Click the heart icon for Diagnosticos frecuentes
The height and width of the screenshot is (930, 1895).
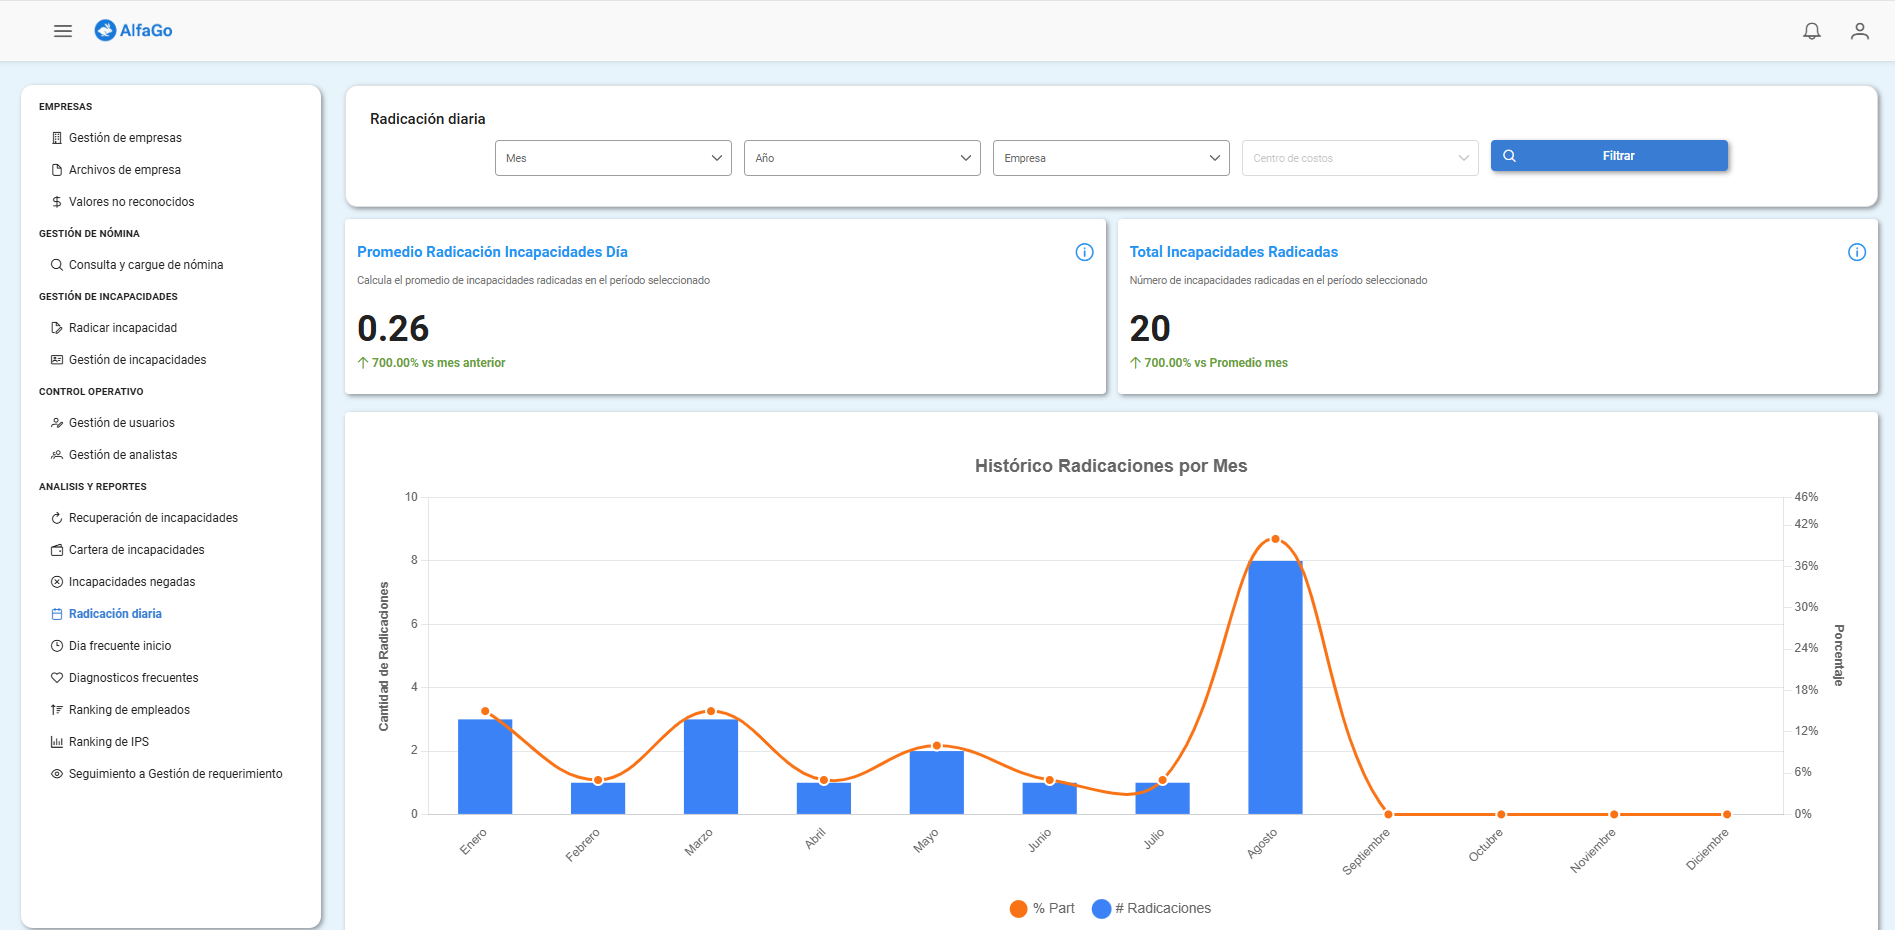click(57, 678)
